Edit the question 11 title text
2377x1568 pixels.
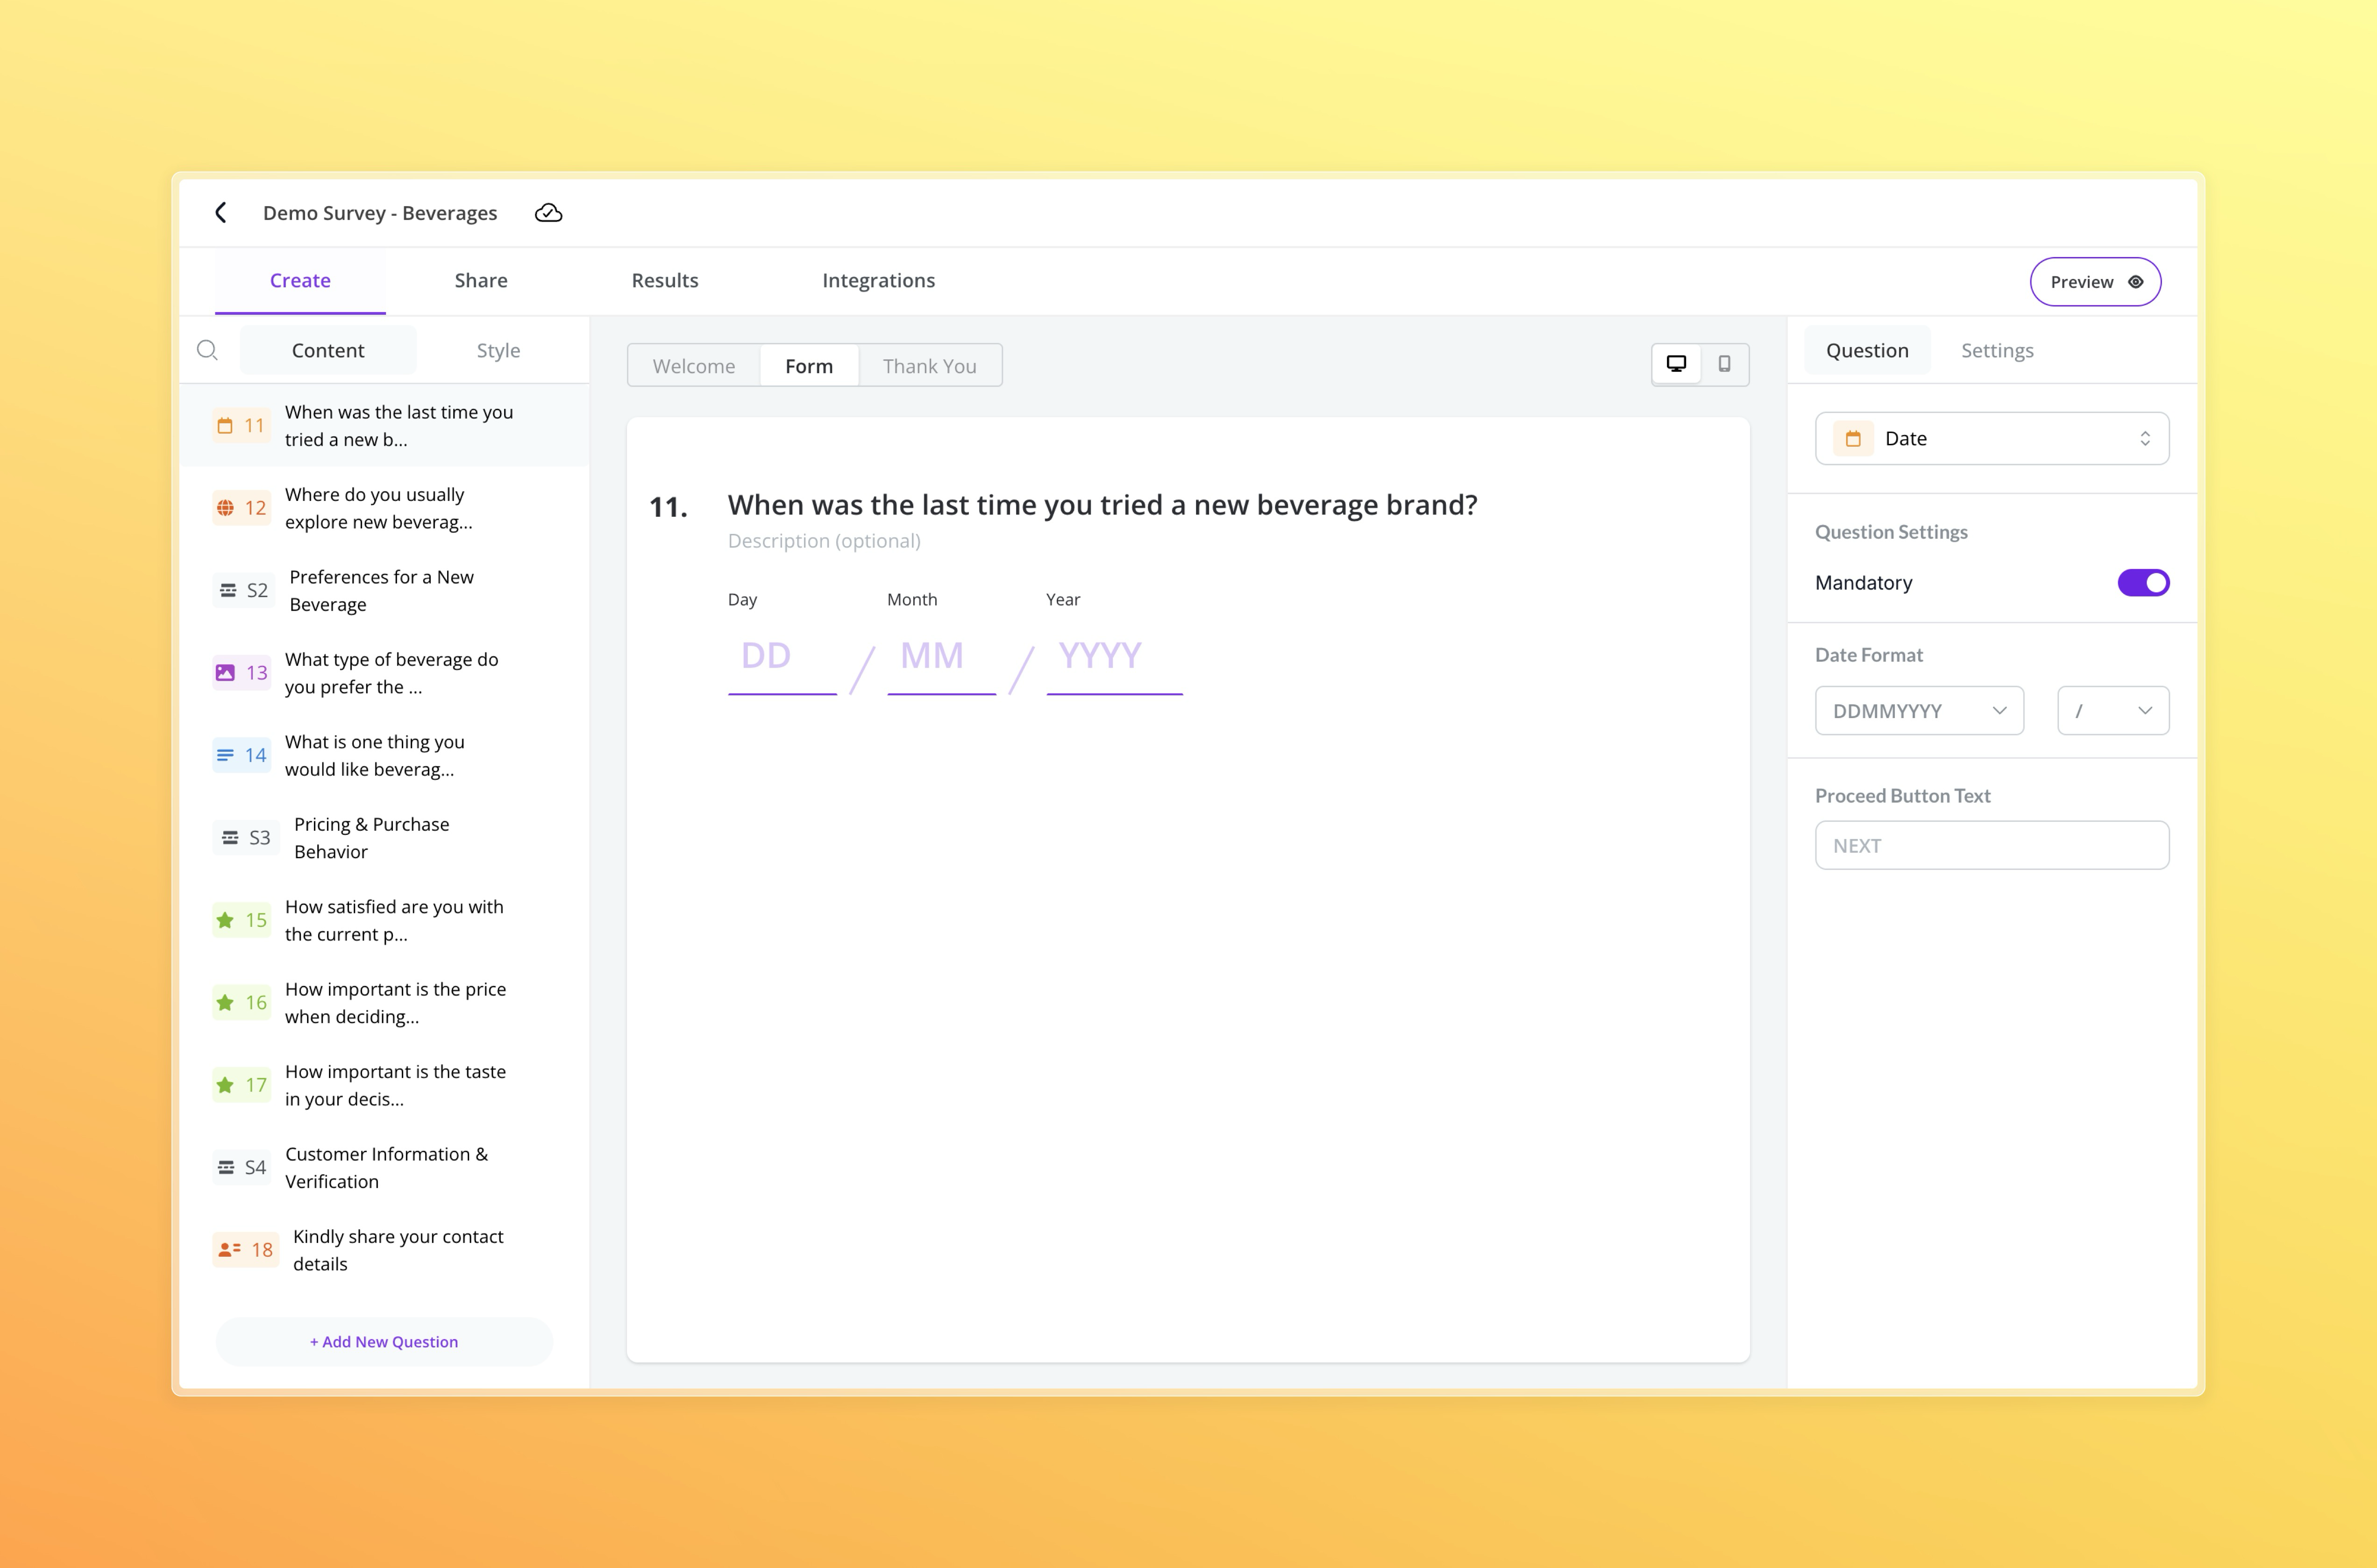click(1102, 505)
